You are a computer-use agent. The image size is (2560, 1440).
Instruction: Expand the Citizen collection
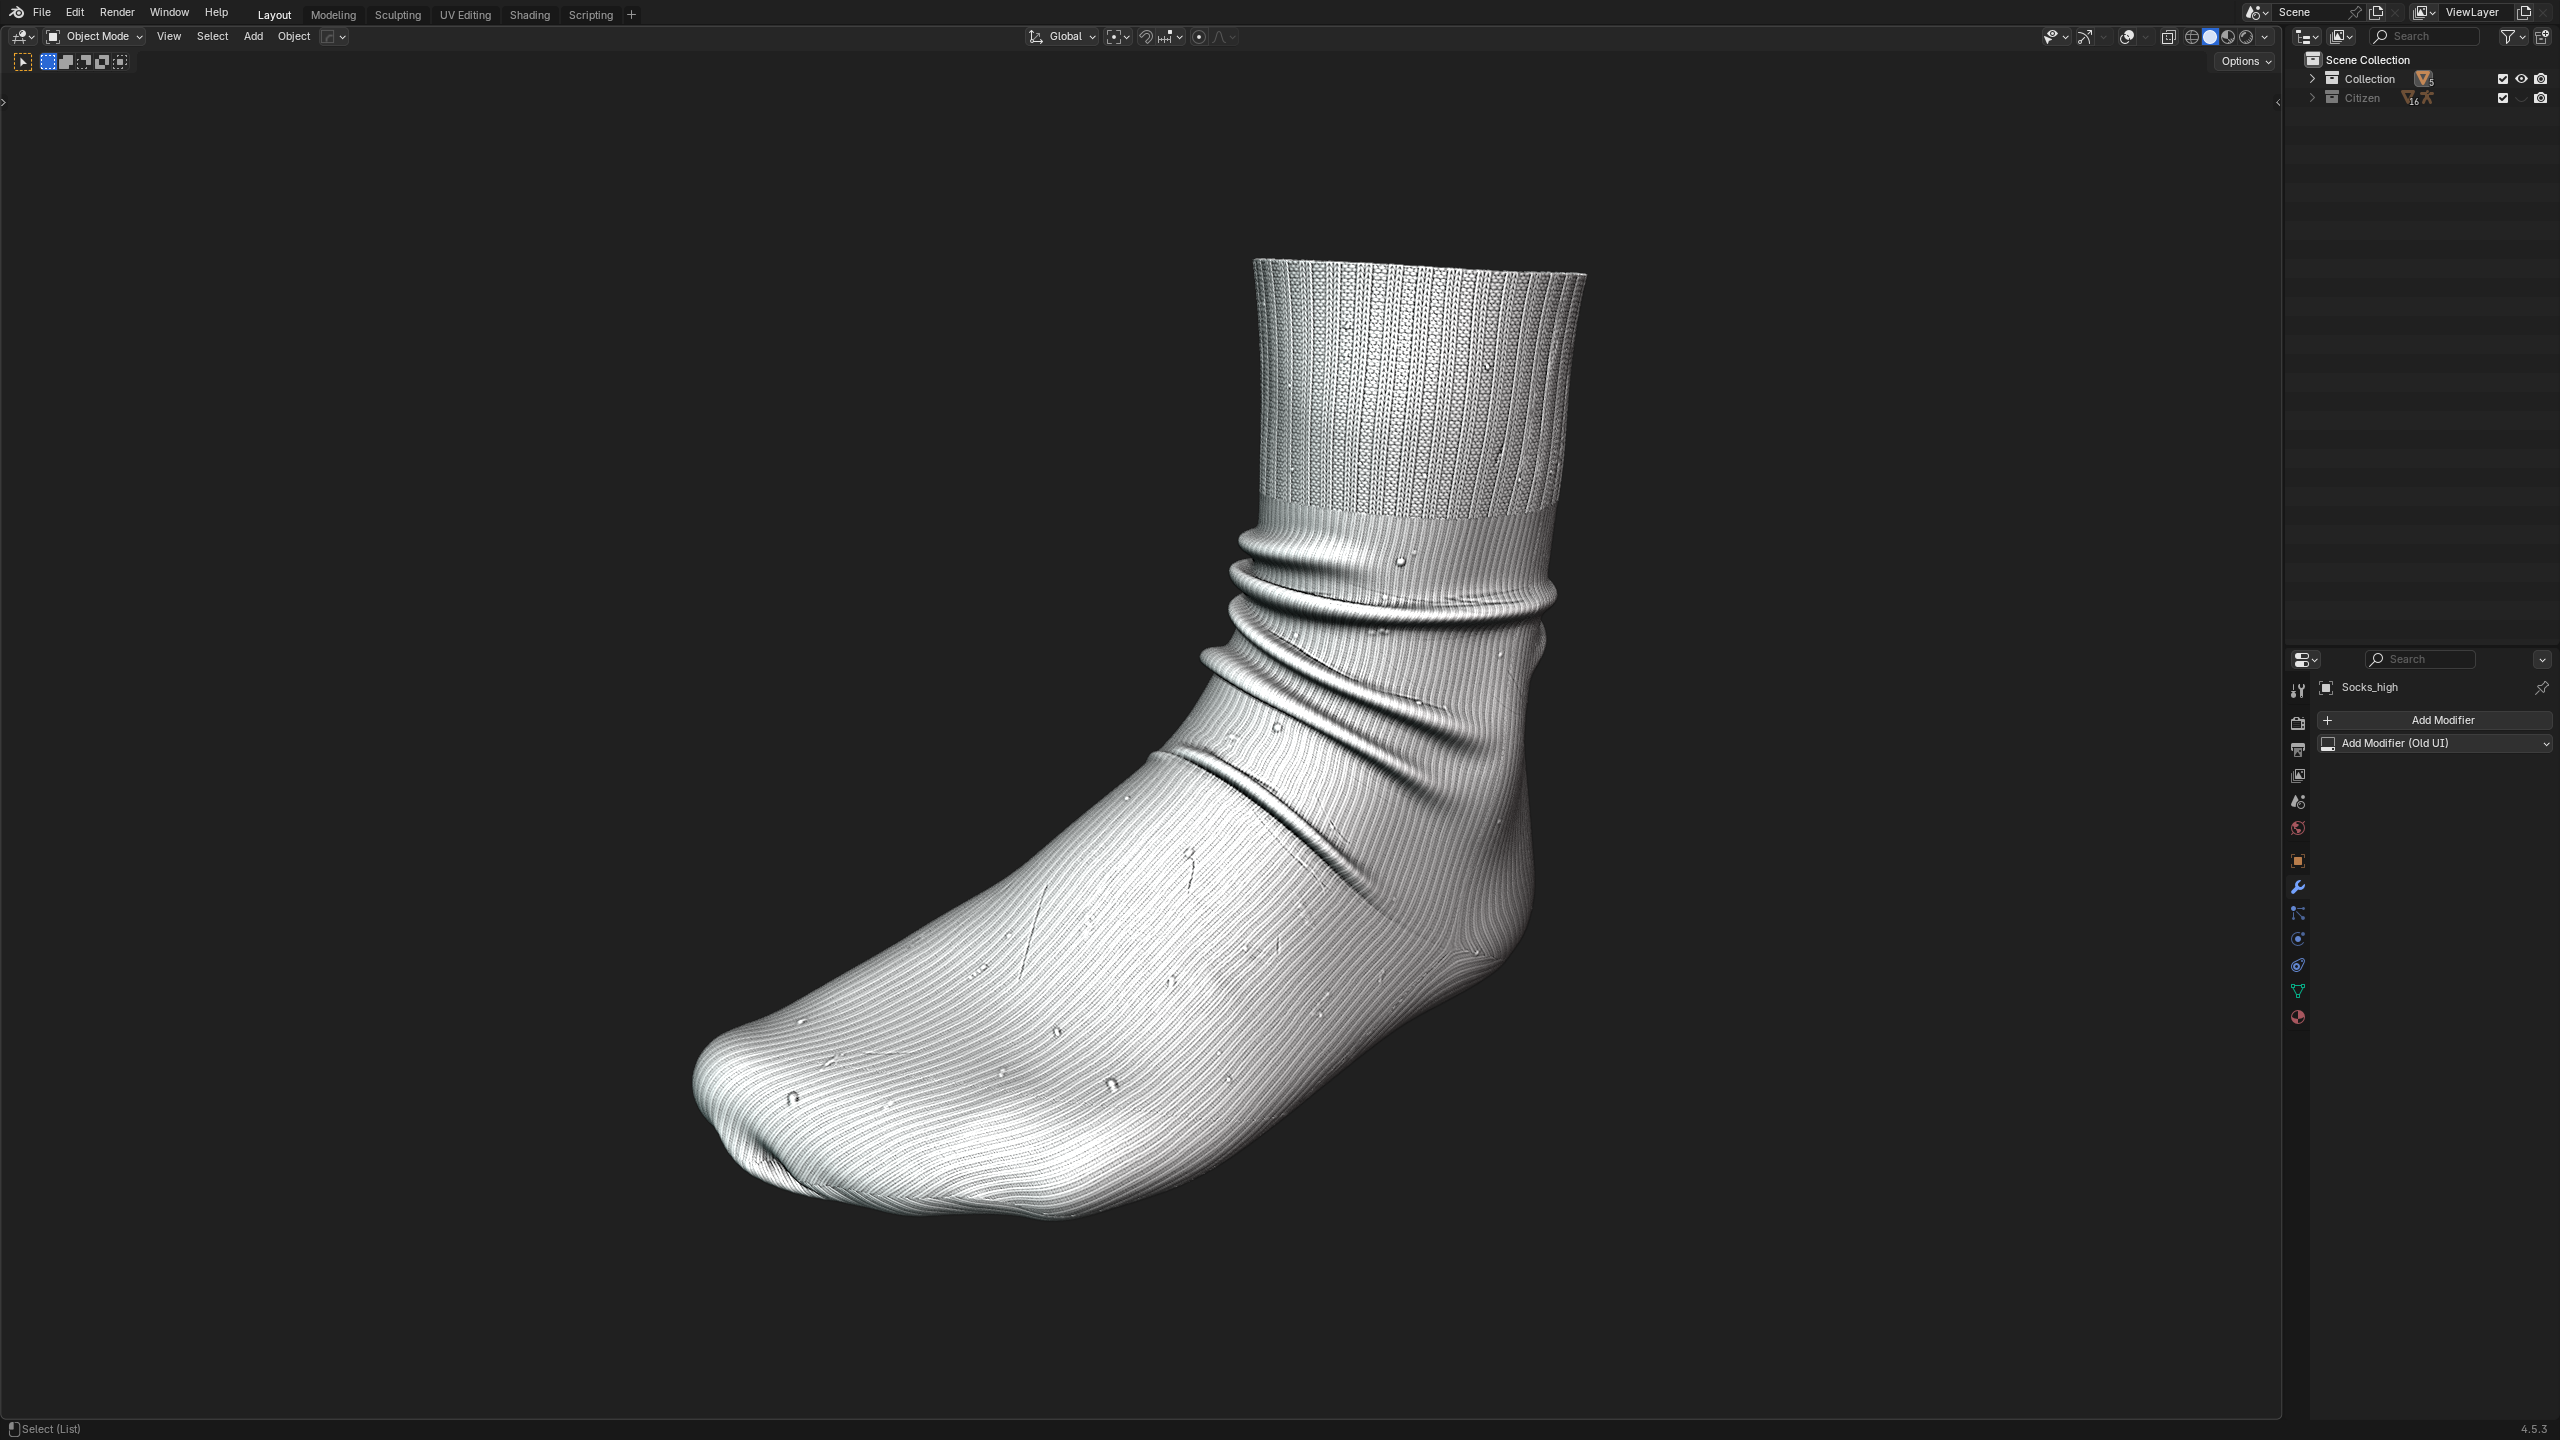pos(2312,98)
